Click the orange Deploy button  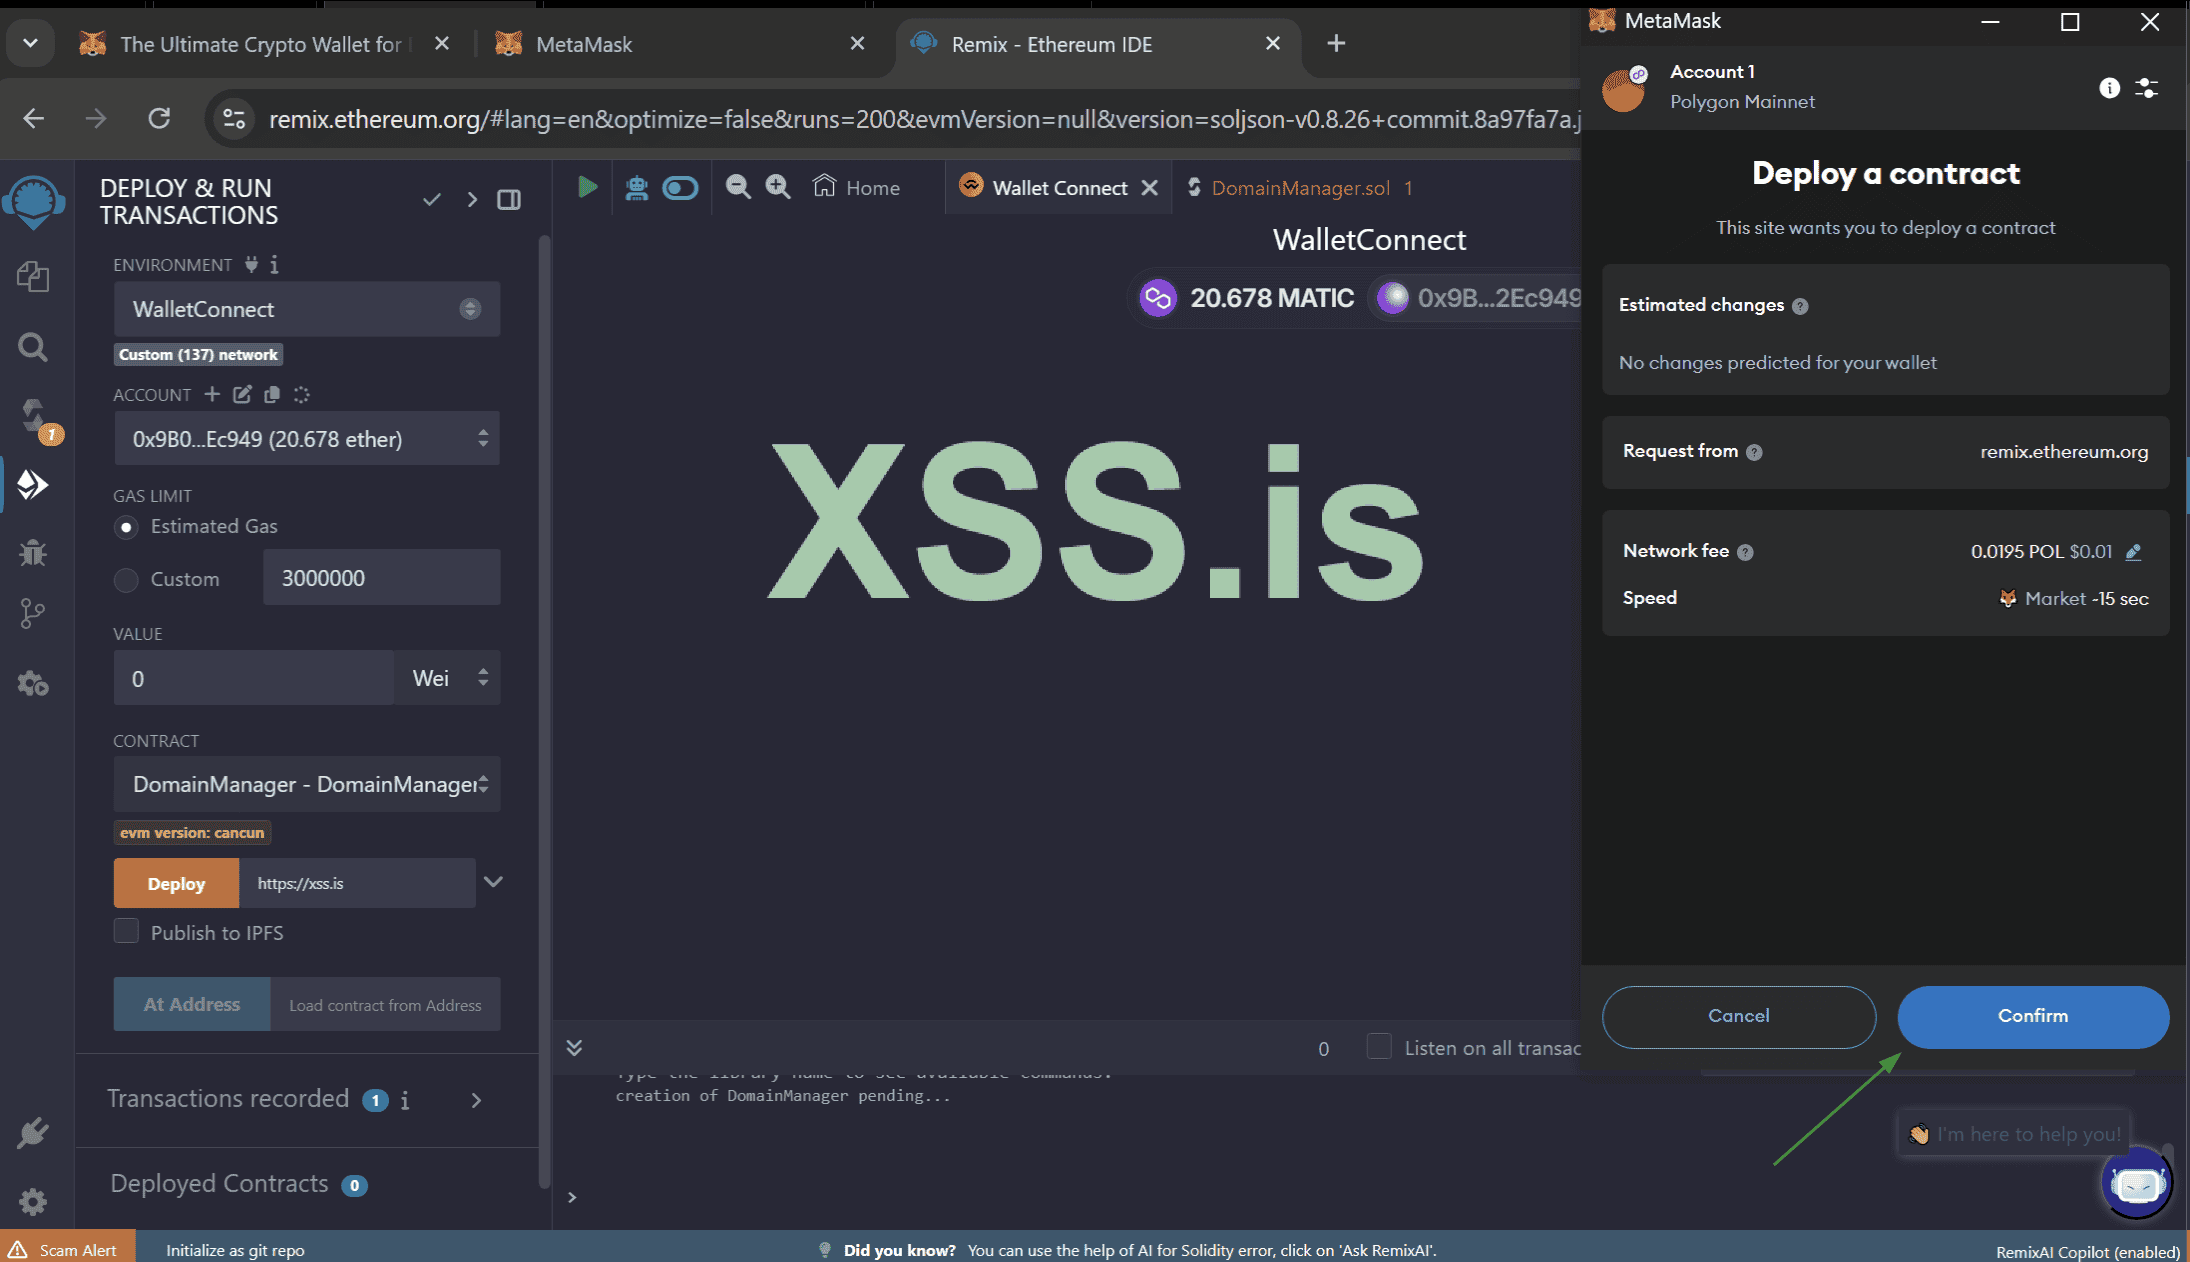click(x=176, y=883)
